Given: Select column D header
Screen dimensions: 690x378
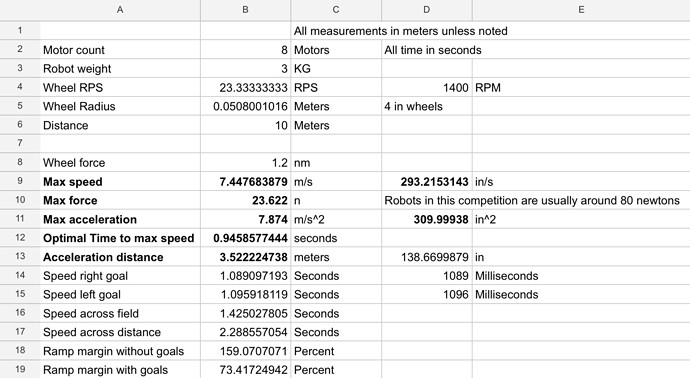Looking at the screenshot, I should (x=426, y=10).
